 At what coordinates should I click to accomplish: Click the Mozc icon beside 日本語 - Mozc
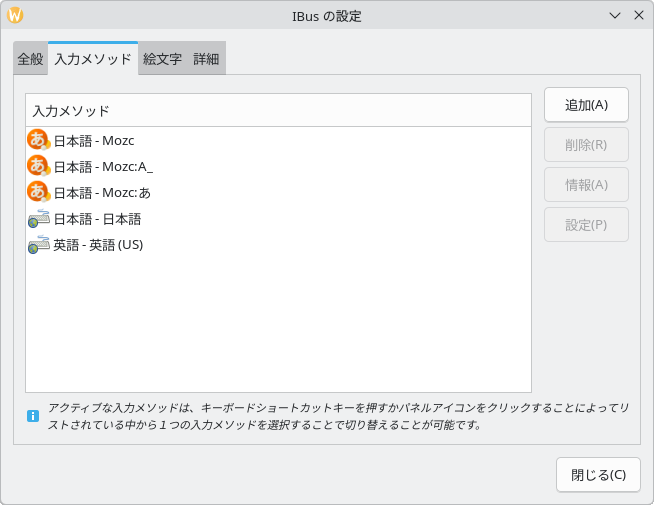(x=38, y=140)
